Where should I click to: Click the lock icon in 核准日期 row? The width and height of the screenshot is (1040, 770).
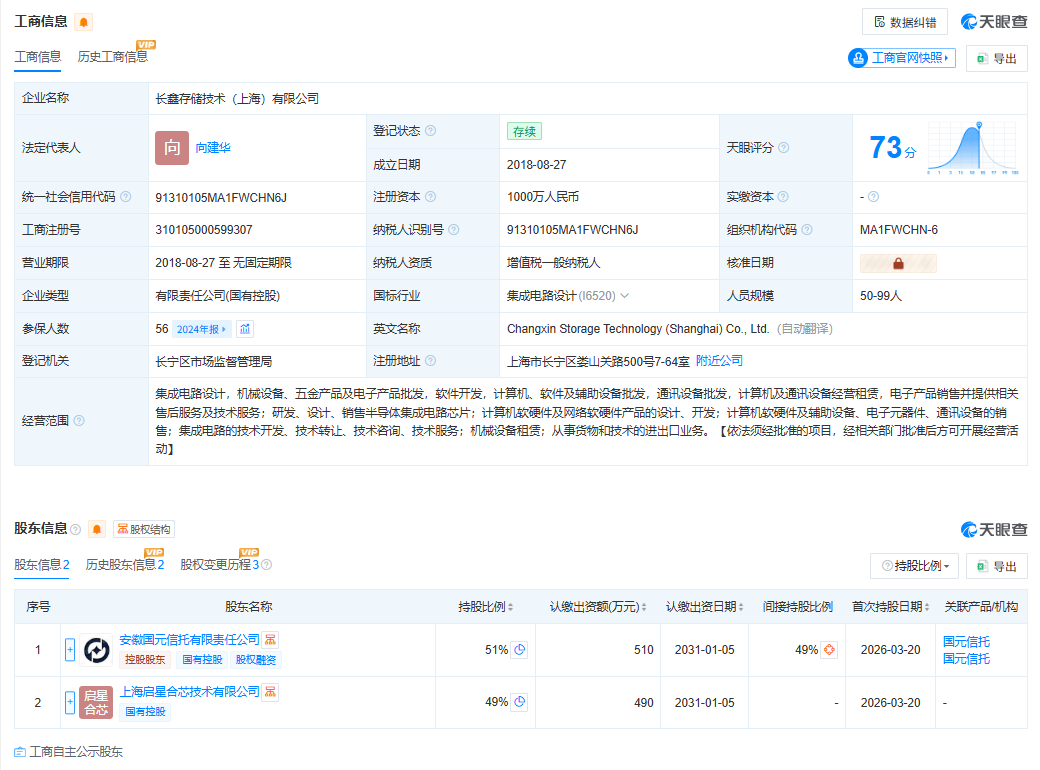pyautogui.click(x=898, y=263)
